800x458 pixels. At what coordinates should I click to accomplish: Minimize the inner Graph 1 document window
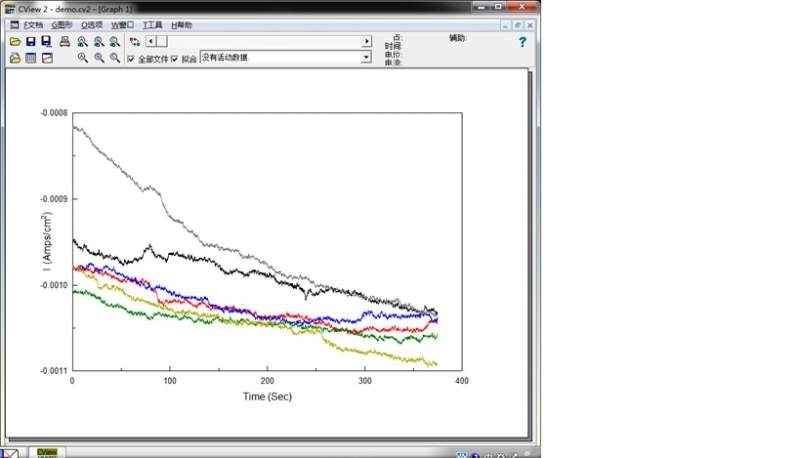coord(505,25)
